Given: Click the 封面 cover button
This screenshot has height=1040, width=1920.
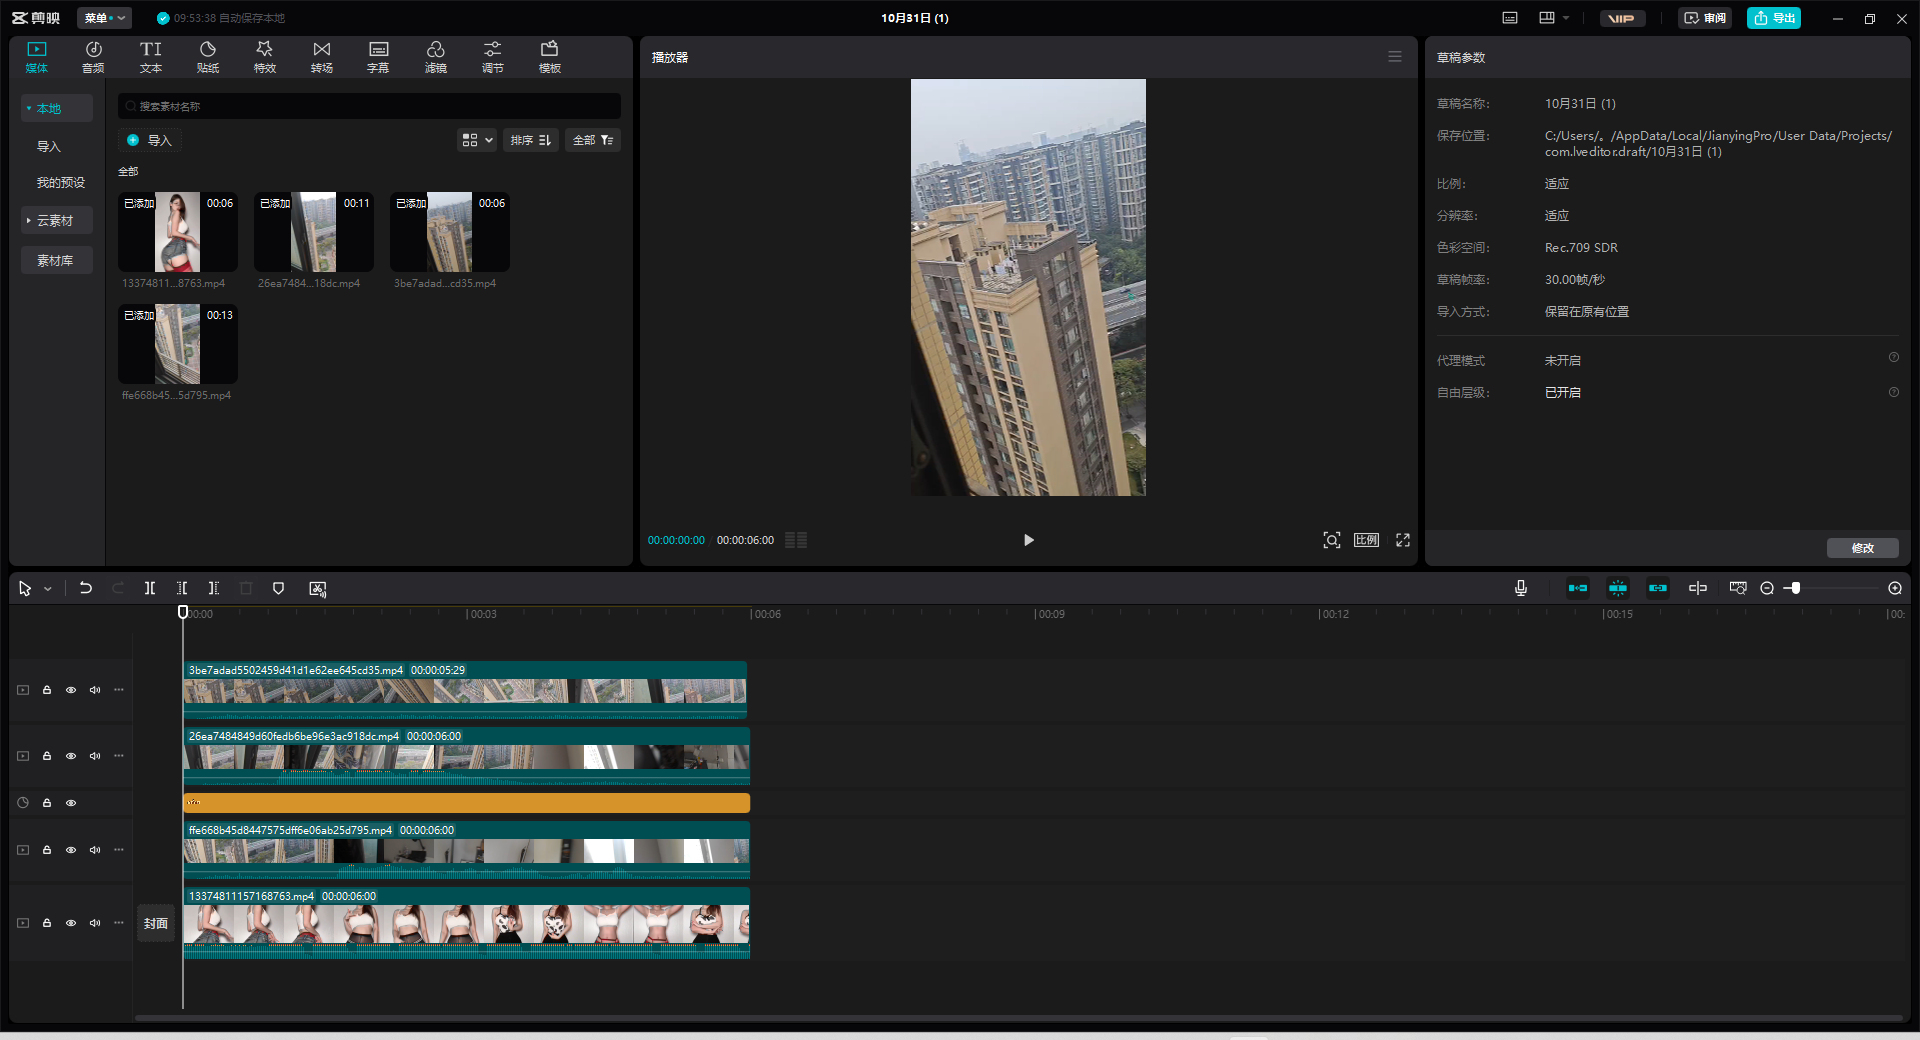Looking at the screenshot, I should click(156, 923).
